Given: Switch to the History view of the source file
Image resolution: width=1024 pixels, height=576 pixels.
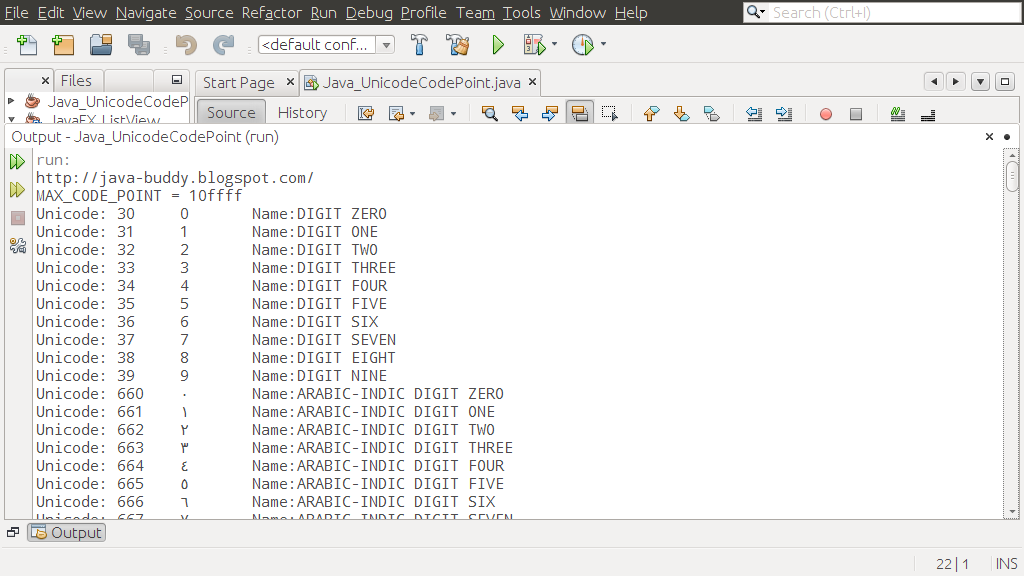Looking at the screenshot, I should (x=302, y=112).
